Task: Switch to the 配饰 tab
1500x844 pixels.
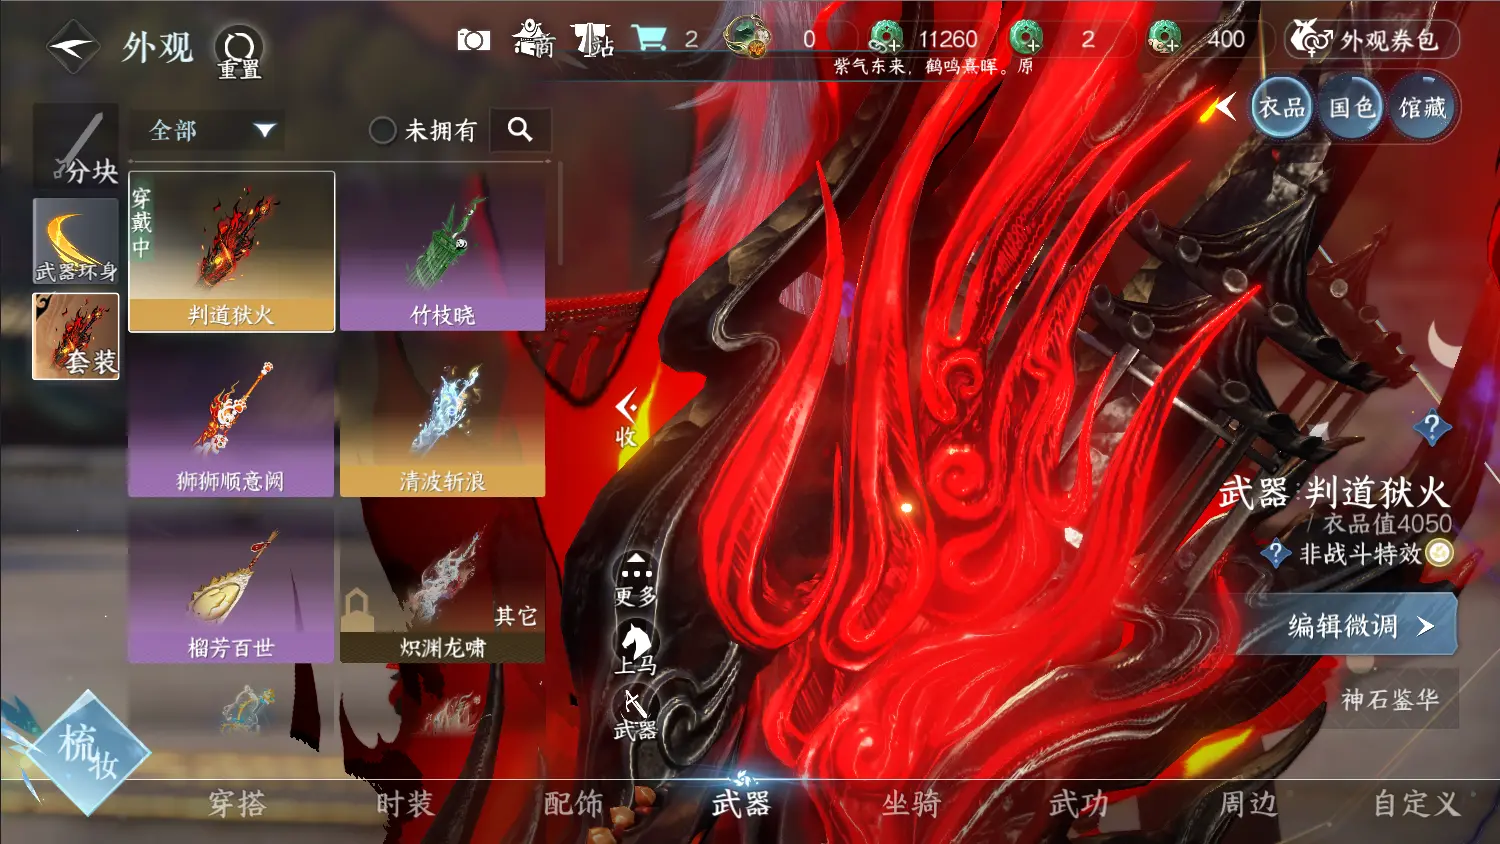Action: coord(574,804)
